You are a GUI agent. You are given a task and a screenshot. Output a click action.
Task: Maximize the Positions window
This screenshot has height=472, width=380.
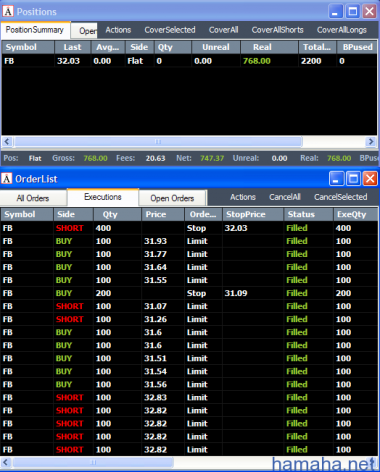[353, 12]
